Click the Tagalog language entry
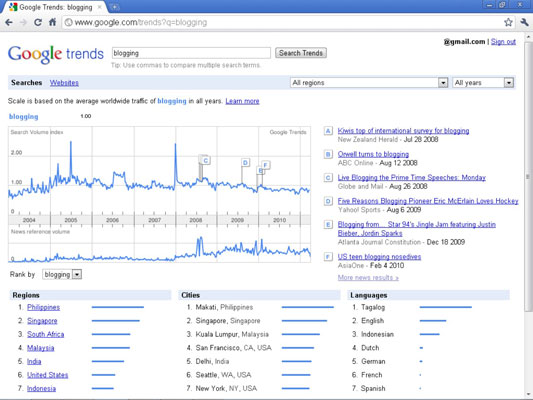Screen dimensions: 533x400 (x=373, y=307)
